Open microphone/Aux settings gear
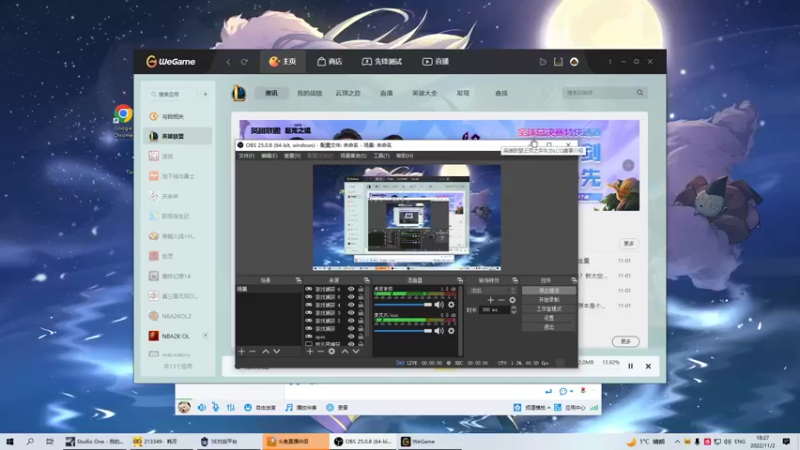Screen dimensions: 800x450 coord(451,331)
